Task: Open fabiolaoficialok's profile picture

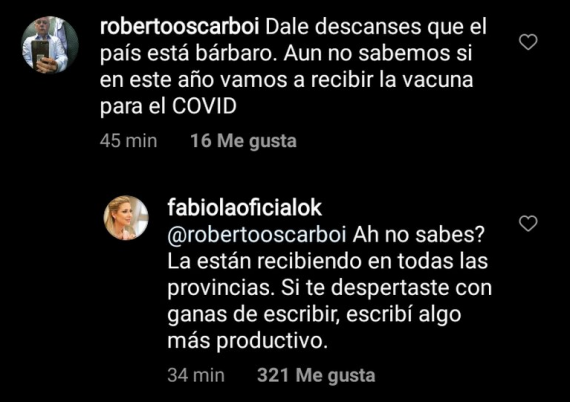Action: pyautogui.click(x=126, y=218)
